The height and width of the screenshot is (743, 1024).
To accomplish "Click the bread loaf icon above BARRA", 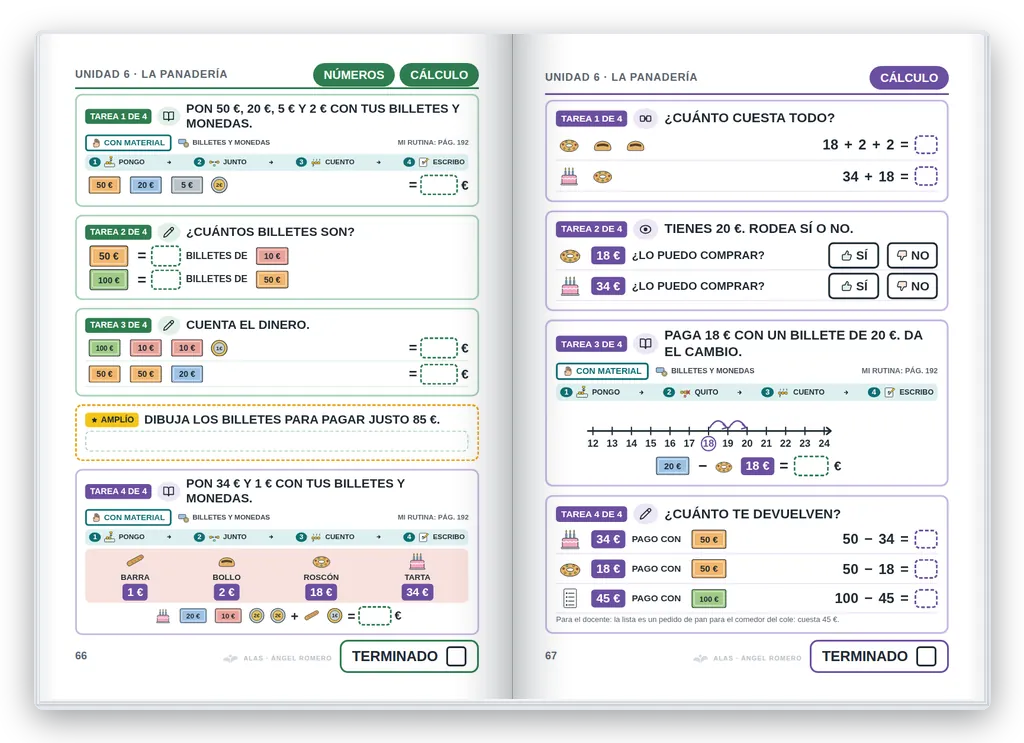I will (x=135, y=561).
